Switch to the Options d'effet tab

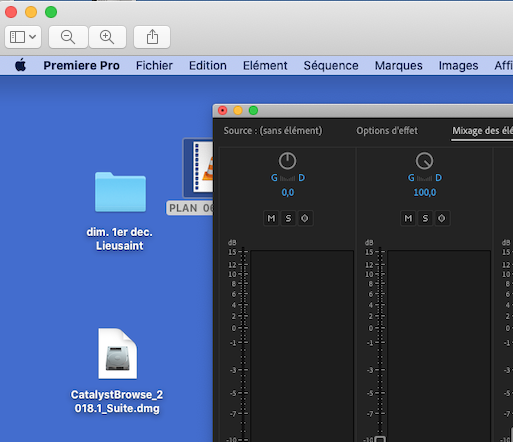click(x=387, y=131)
